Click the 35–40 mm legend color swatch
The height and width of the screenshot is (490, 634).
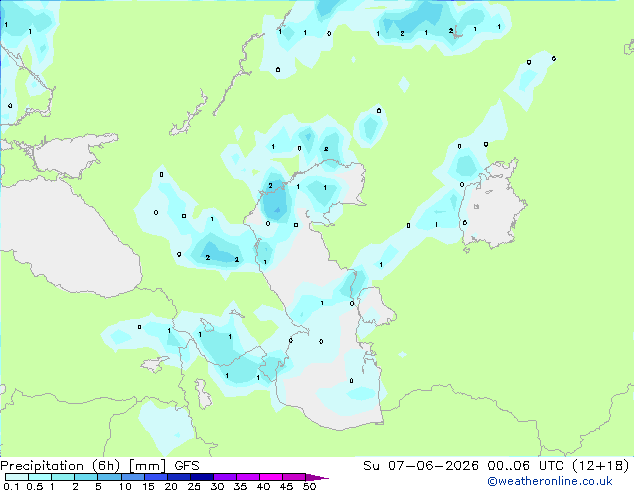[247, 477]
